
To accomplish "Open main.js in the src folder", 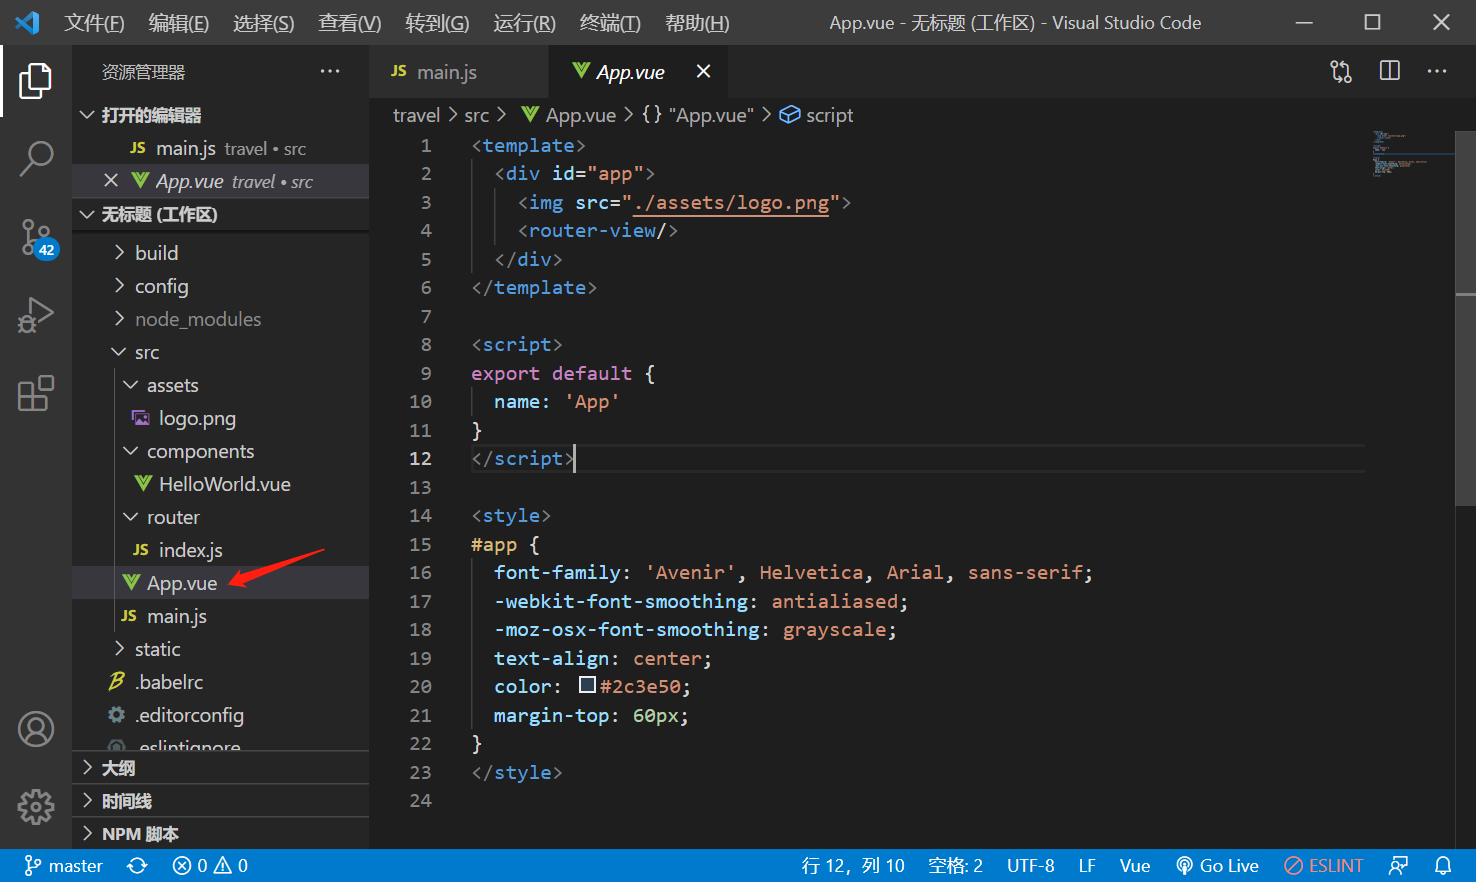I will tap(220, 616).
